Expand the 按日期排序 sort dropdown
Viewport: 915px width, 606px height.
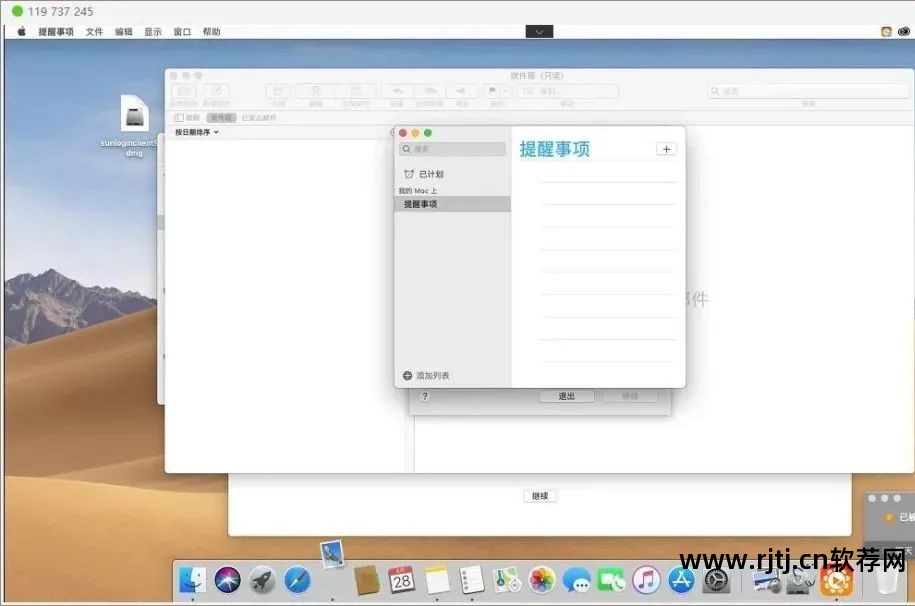point(197,132)
